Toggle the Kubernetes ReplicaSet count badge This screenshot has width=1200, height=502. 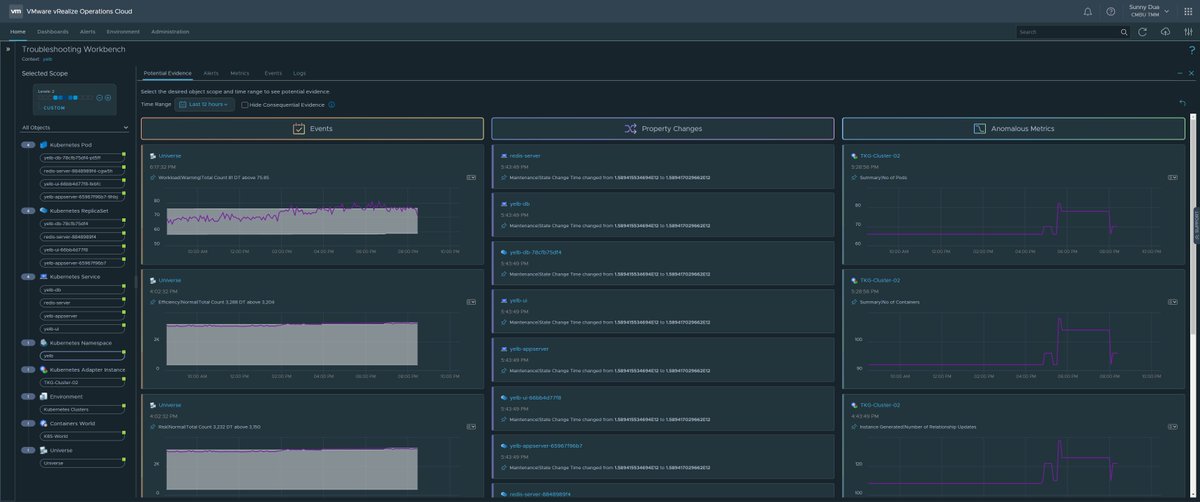[x=28, y=210]
